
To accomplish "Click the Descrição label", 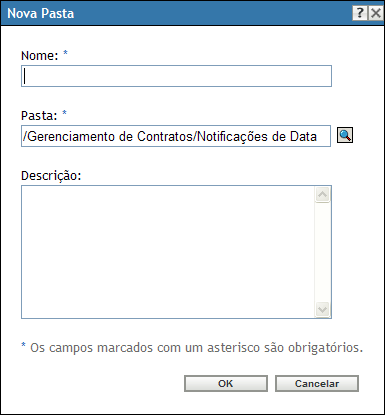I will click(51, 176).
